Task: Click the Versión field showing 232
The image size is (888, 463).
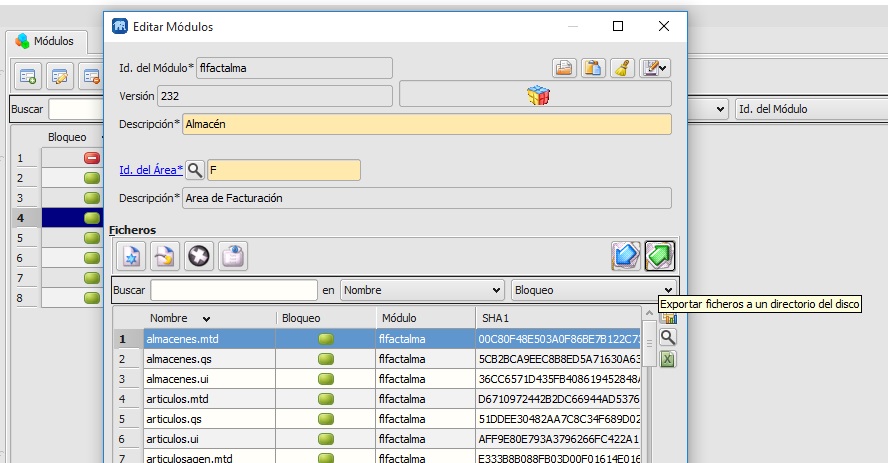Action: 275,96
